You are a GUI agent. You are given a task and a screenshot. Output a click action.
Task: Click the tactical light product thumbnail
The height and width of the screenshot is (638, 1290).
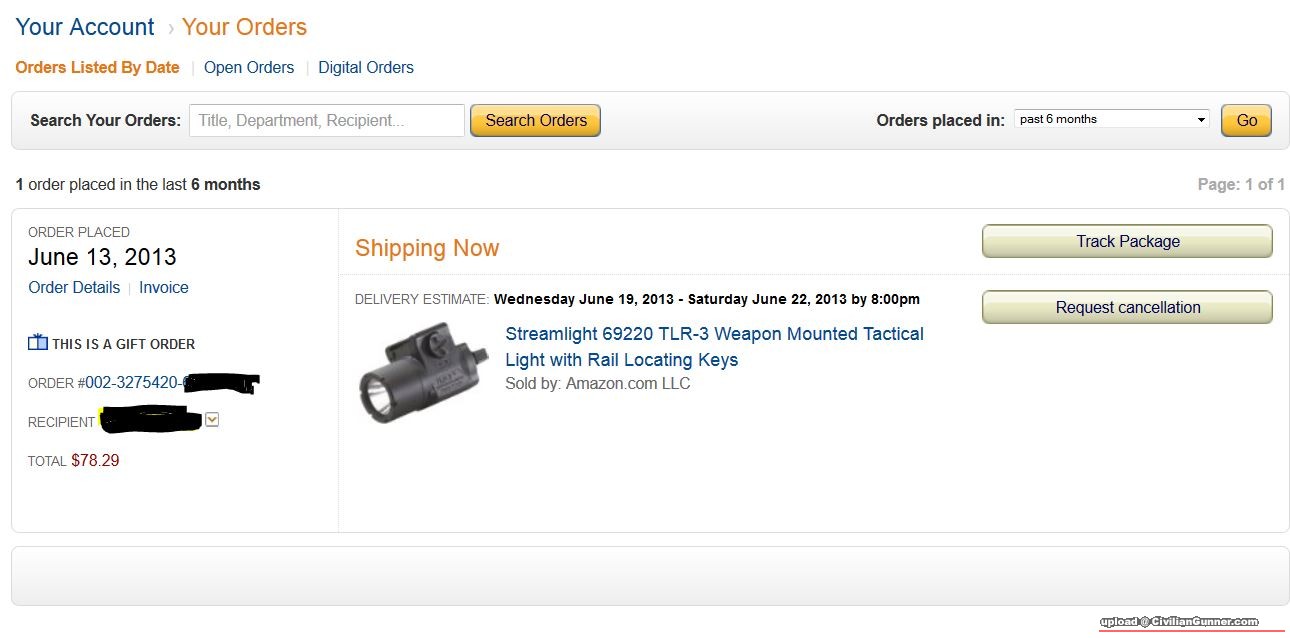click(422, 371)
